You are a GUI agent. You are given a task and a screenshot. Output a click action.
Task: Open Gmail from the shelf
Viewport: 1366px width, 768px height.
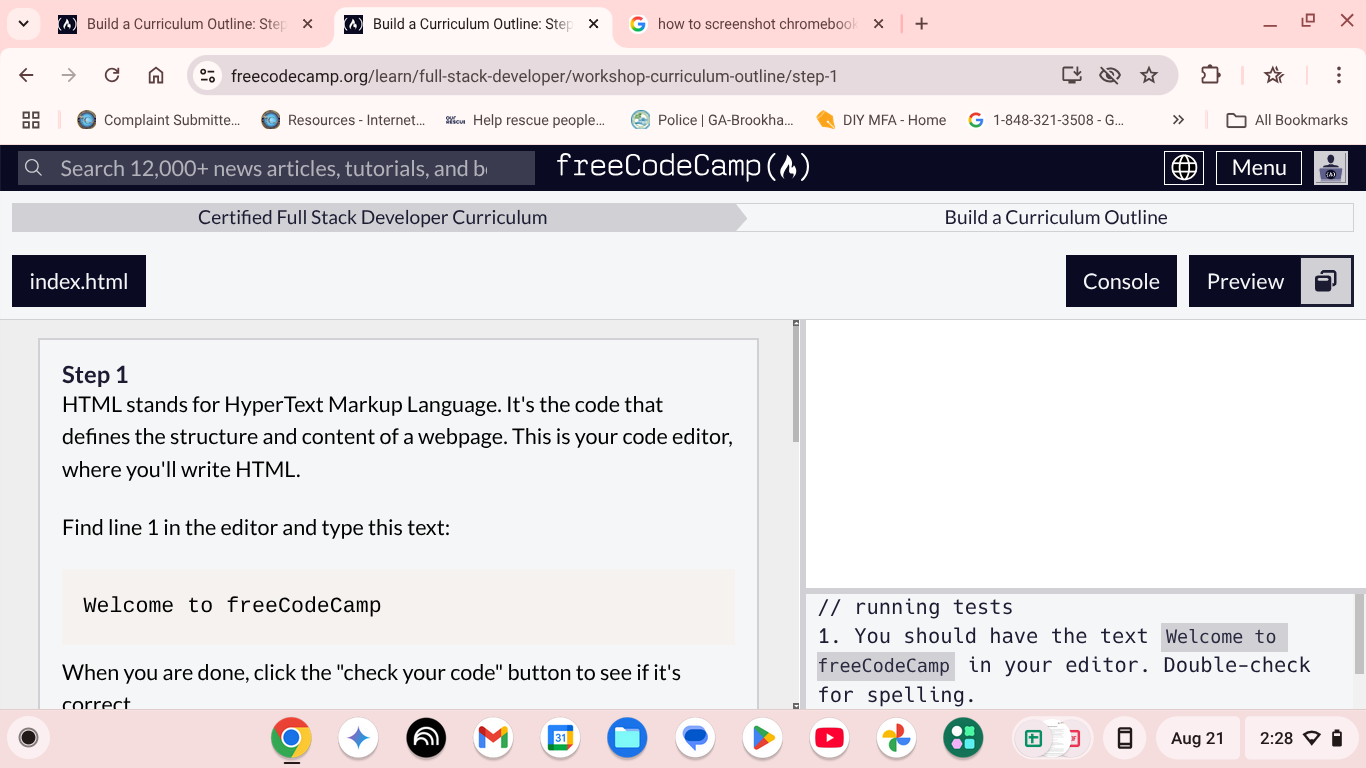click(492, 738)
